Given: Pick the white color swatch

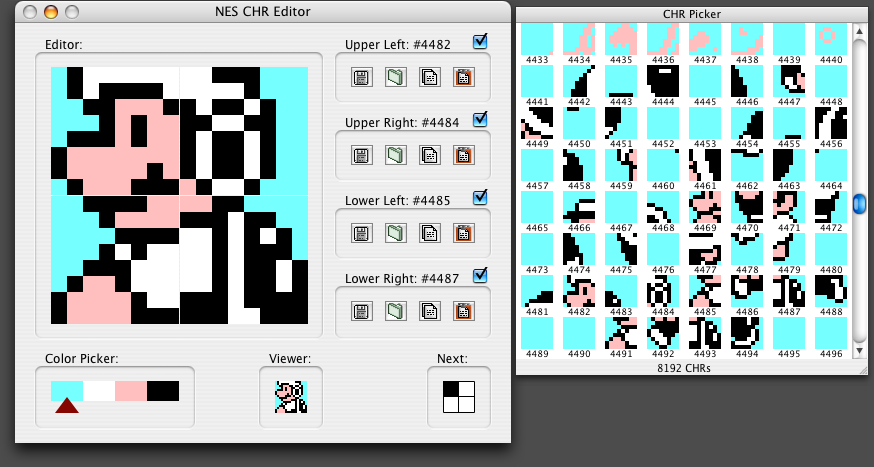Looking at the screenshot, I should coord(99,391).
